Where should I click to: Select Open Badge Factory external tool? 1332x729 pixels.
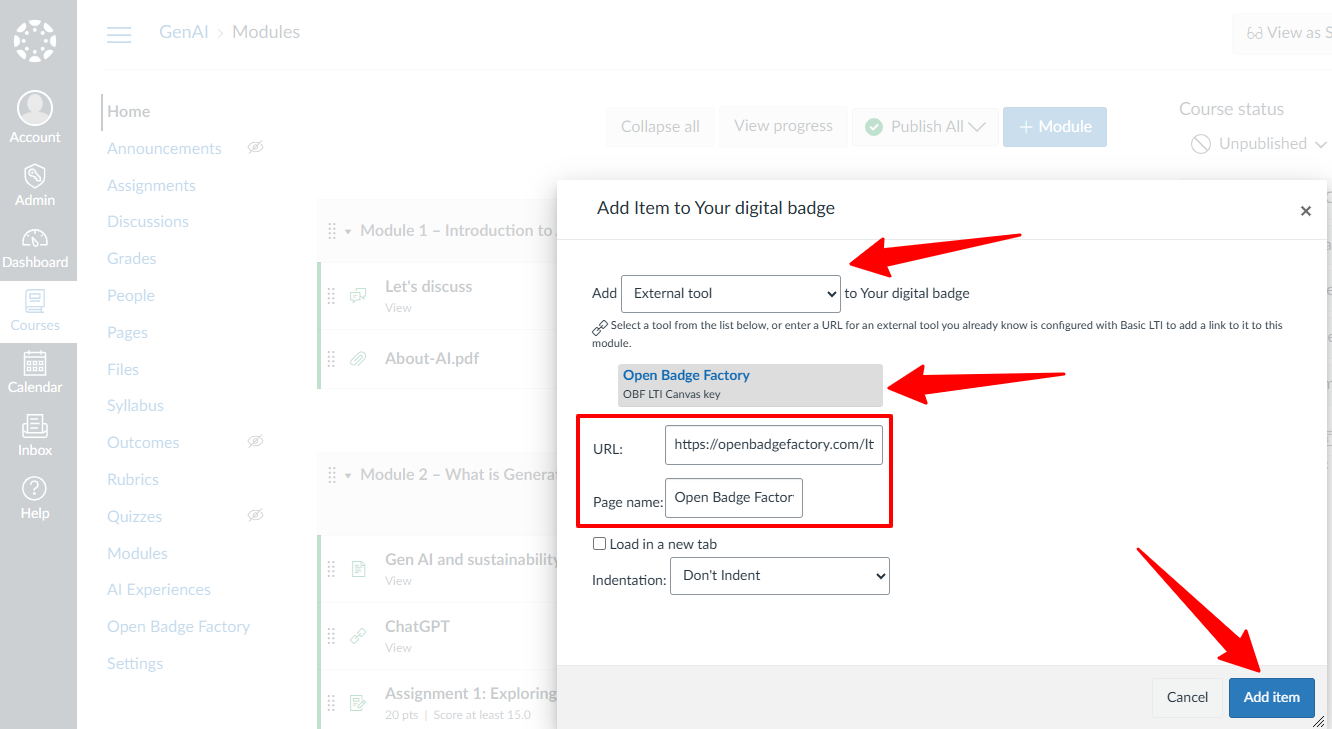point(750,384)
